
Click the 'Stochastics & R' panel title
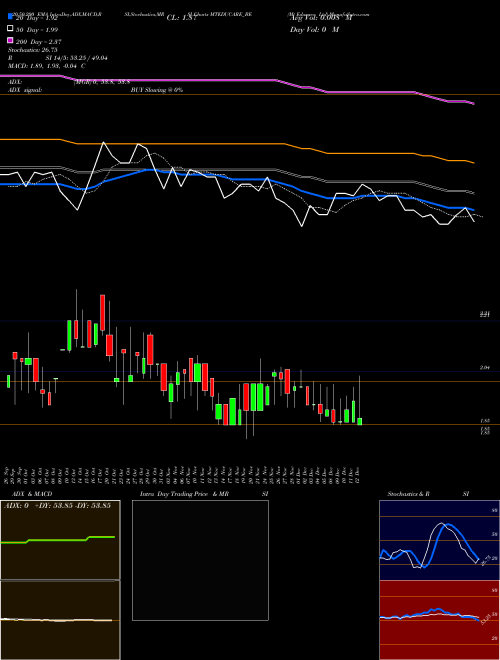408,494
